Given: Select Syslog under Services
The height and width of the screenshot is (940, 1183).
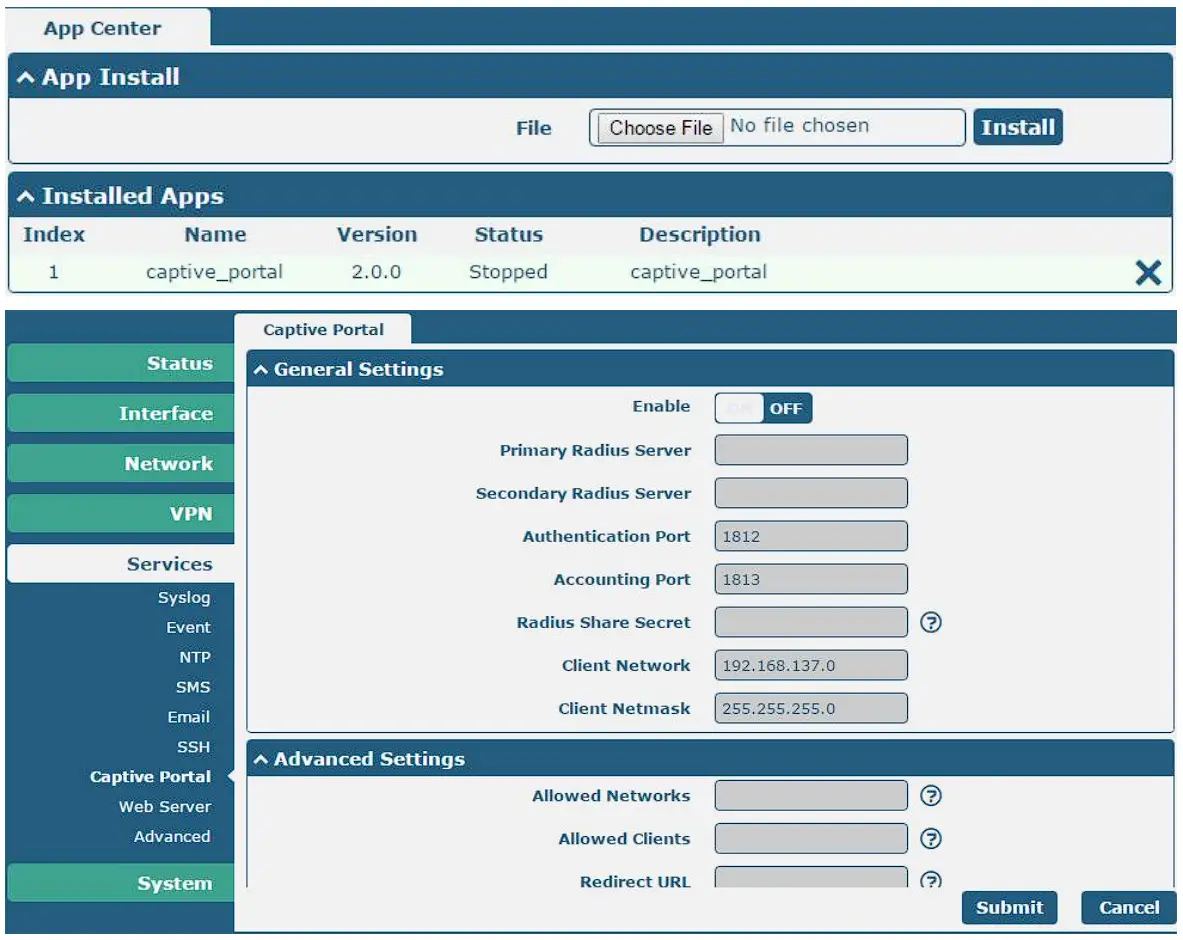Looking at the screenshot, I should tap(184, 598).
